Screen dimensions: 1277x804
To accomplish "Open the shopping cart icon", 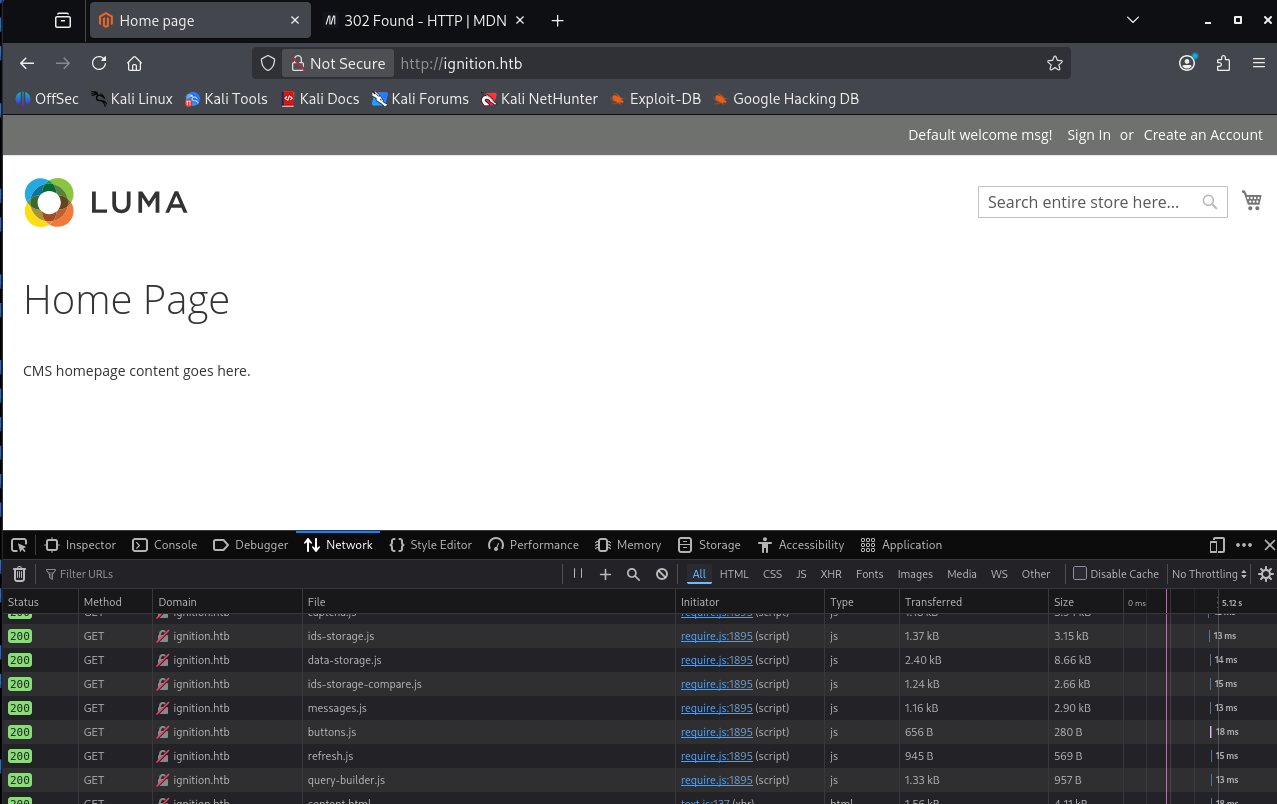I will click(1251, 200).
